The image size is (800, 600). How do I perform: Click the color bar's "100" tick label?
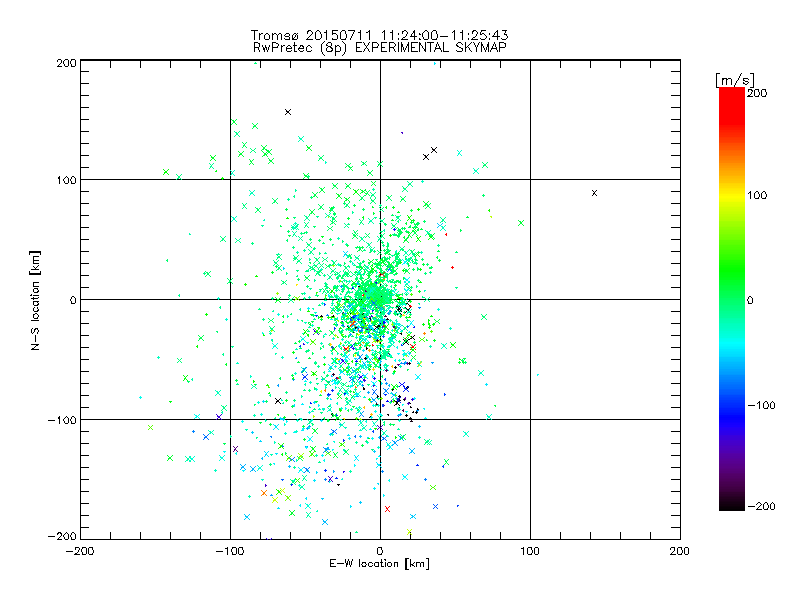(757, 195)
